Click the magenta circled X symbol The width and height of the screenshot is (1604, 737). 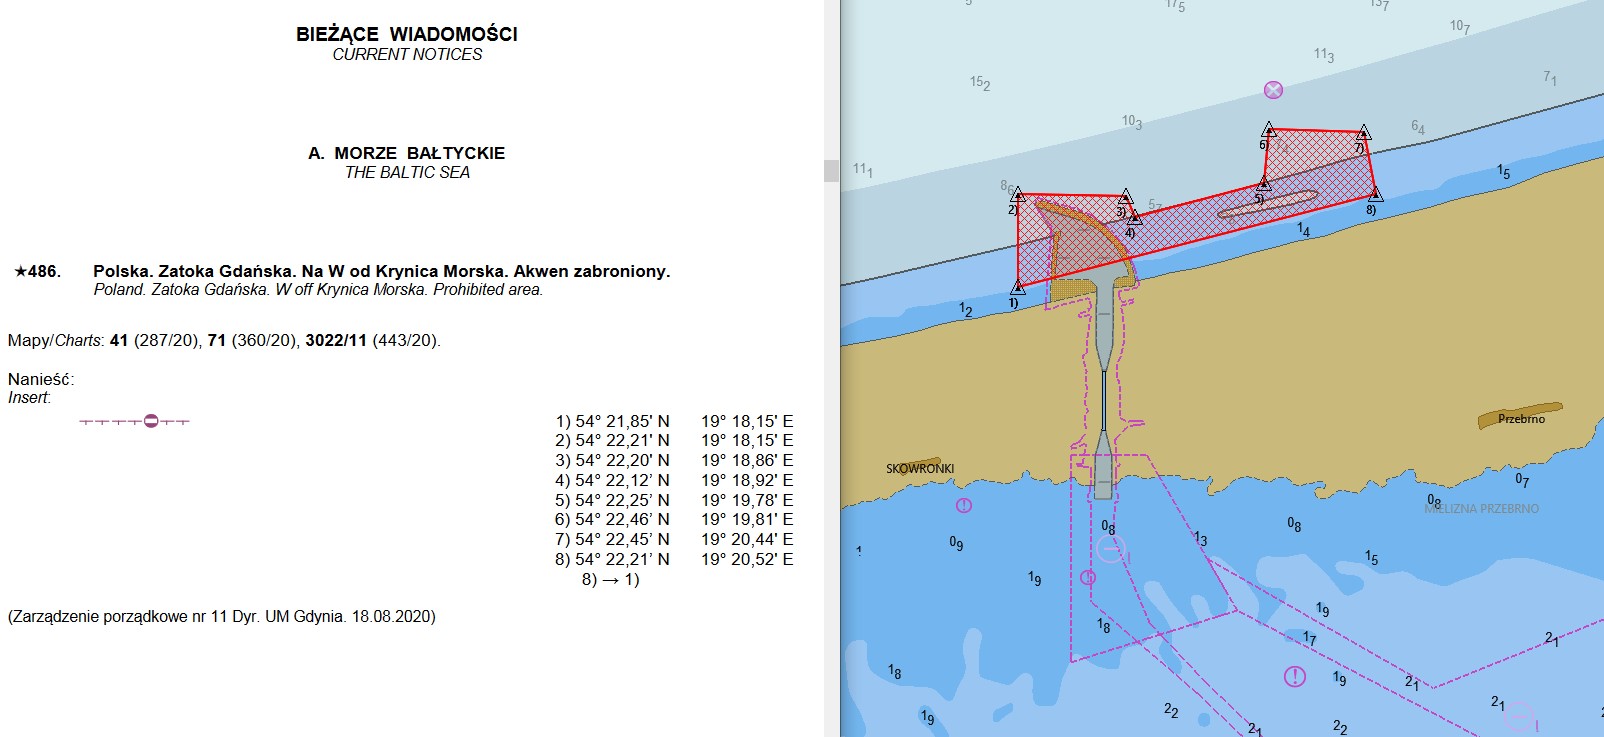pos(1273,90)
